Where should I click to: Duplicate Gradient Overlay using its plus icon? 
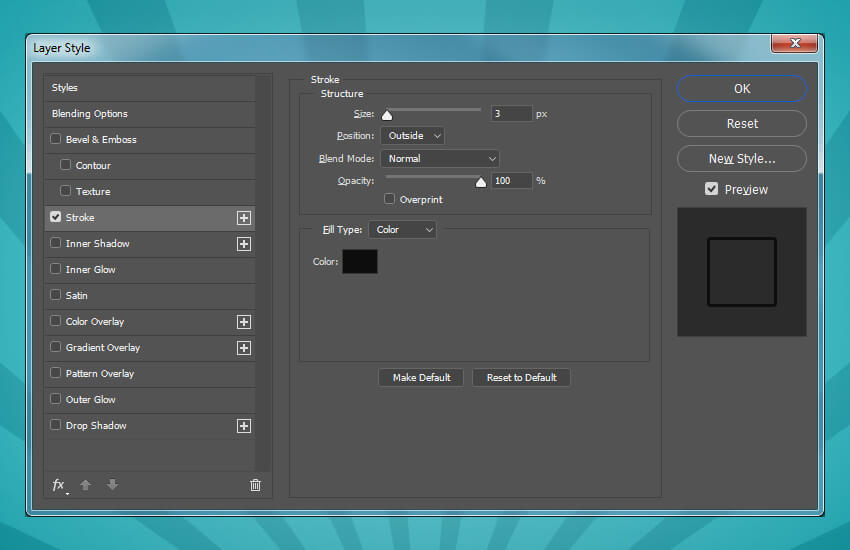(x=243, y=348)
